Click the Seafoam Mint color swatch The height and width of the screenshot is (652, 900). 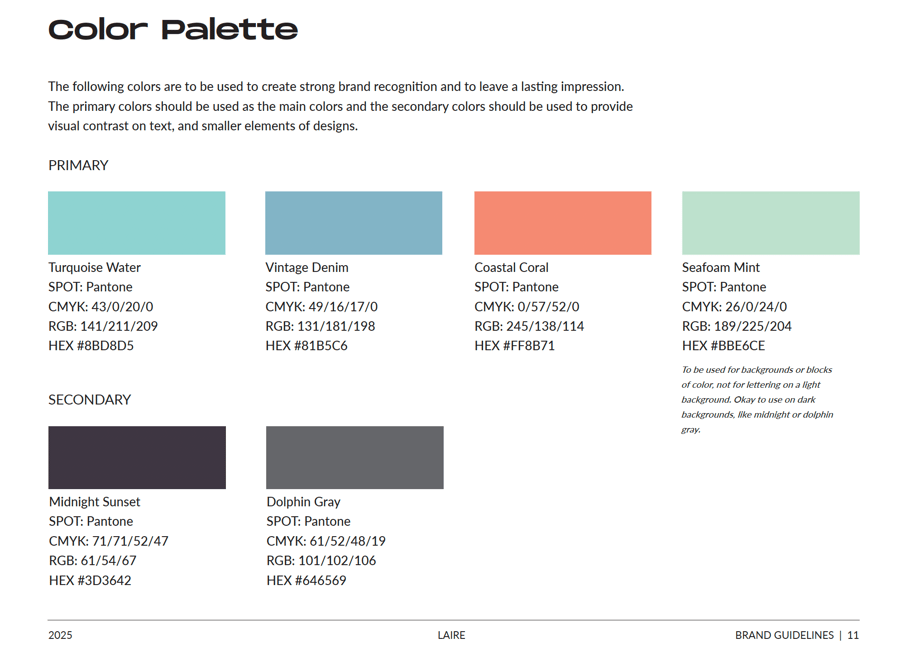(770, 223)
